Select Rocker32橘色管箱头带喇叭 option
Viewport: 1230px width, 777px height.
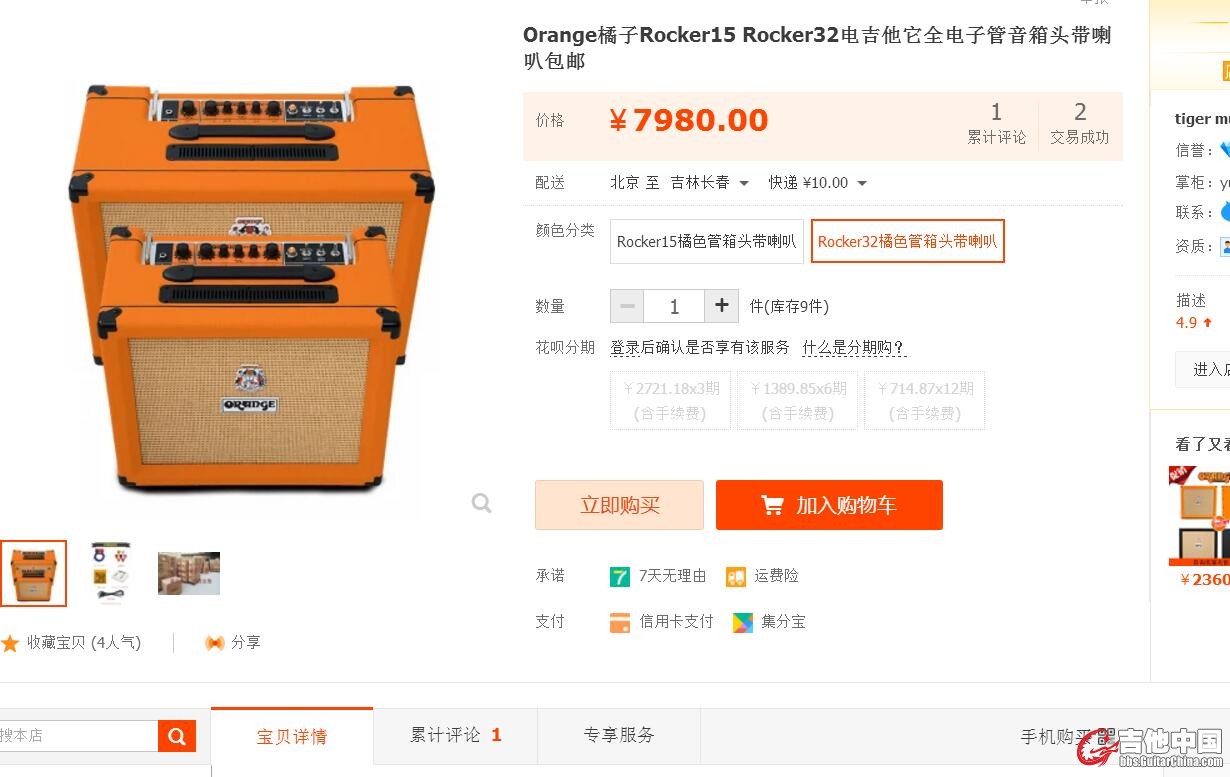(907, 241)
